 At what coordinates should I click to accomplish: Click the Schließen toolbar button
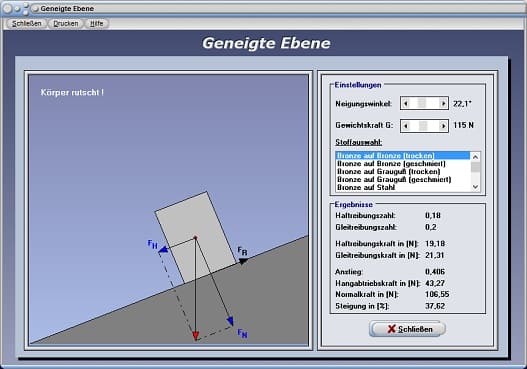coord(27,24)
